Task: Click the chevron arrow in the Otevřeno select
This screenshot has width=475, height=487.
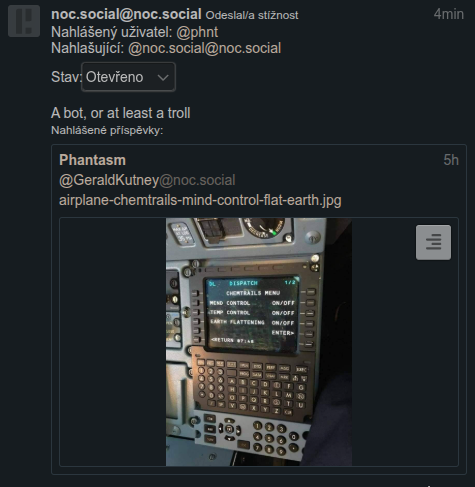Action: (x=163, y=78)
